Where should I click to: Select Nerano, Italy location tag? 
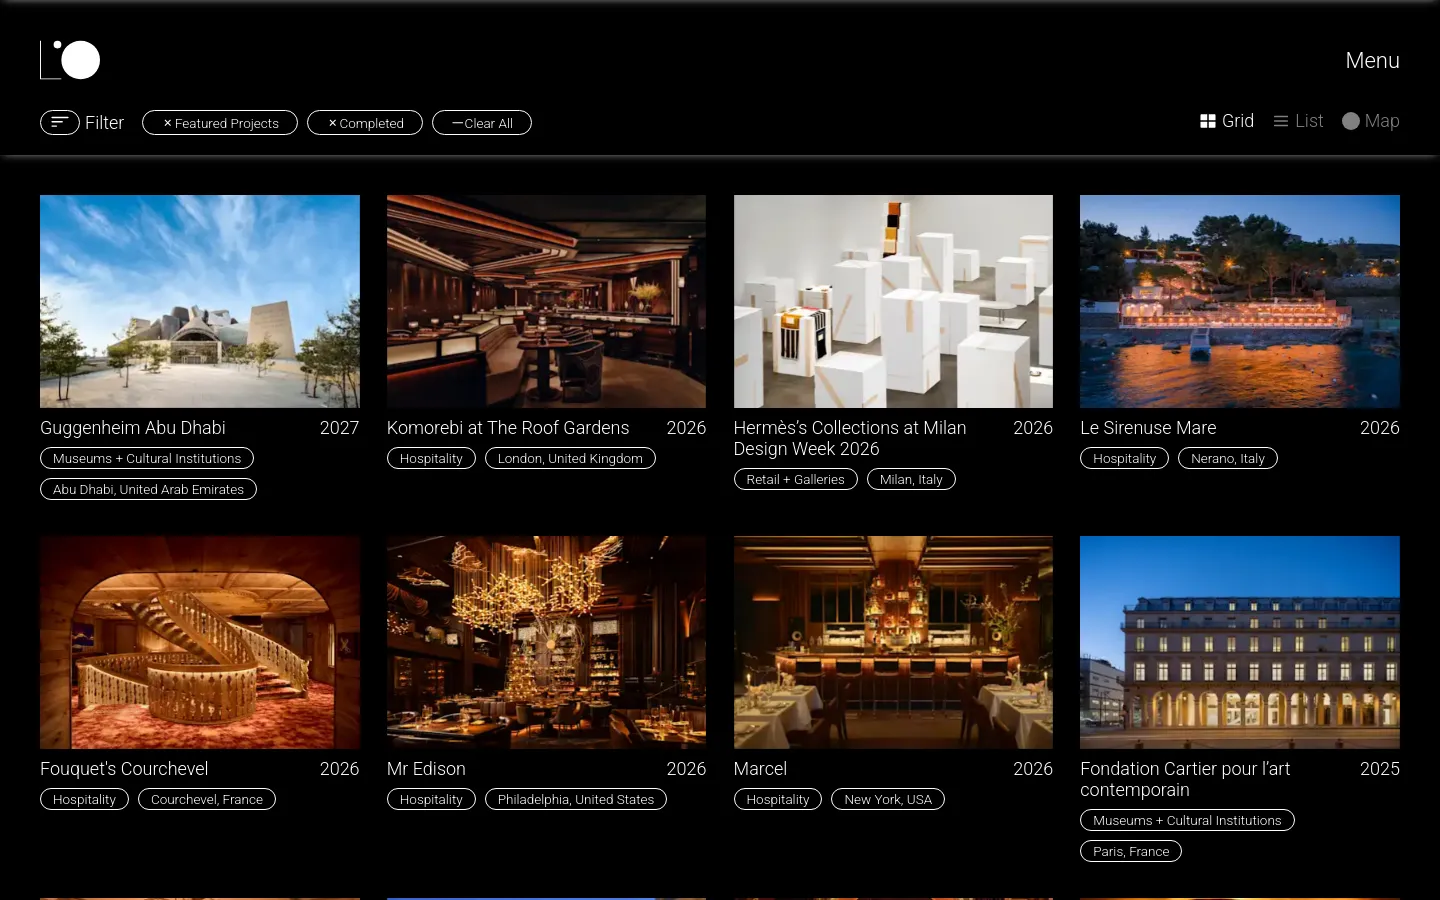tap(1228, 458)
